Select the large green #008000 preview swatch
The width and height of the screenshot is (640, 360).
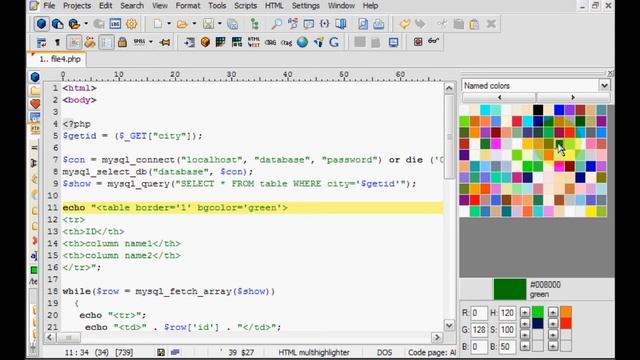(x=510, y=289)
